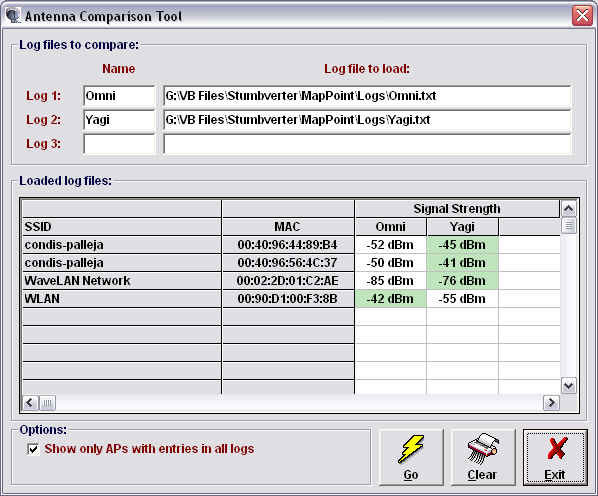Select the WaveLAN Network row SSID cell
The width and height of the screenshot is (598, 496).
coord(122,281)
